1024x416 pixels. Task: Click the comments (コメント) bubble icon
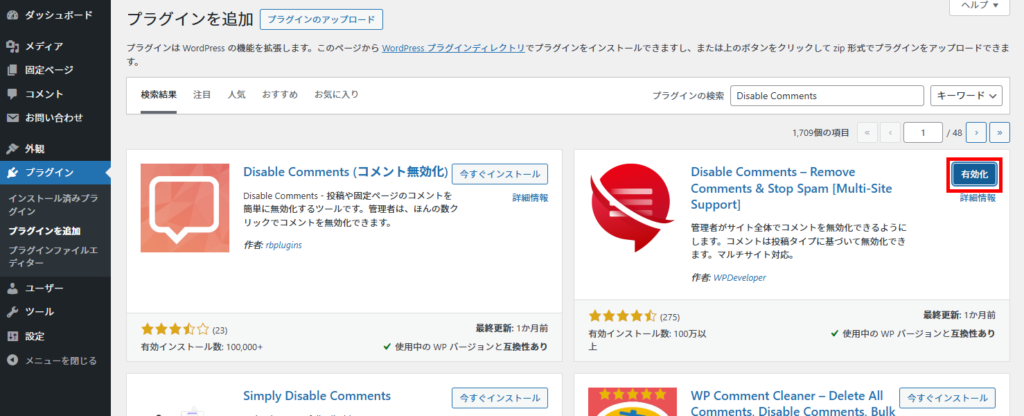[12, 94]
